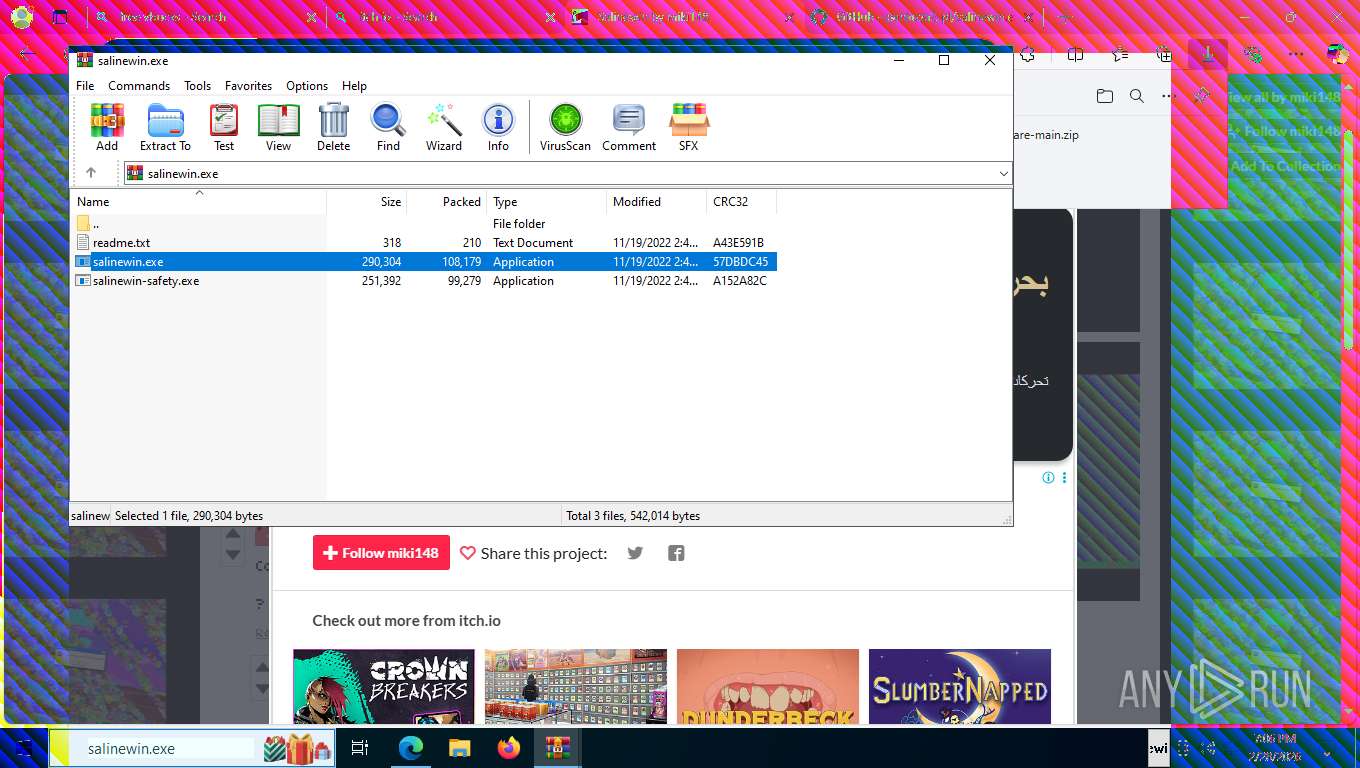1360x768 pixels.
Task: Expand the archive path dropdown arrow
Action: [x=1003, y=174]
